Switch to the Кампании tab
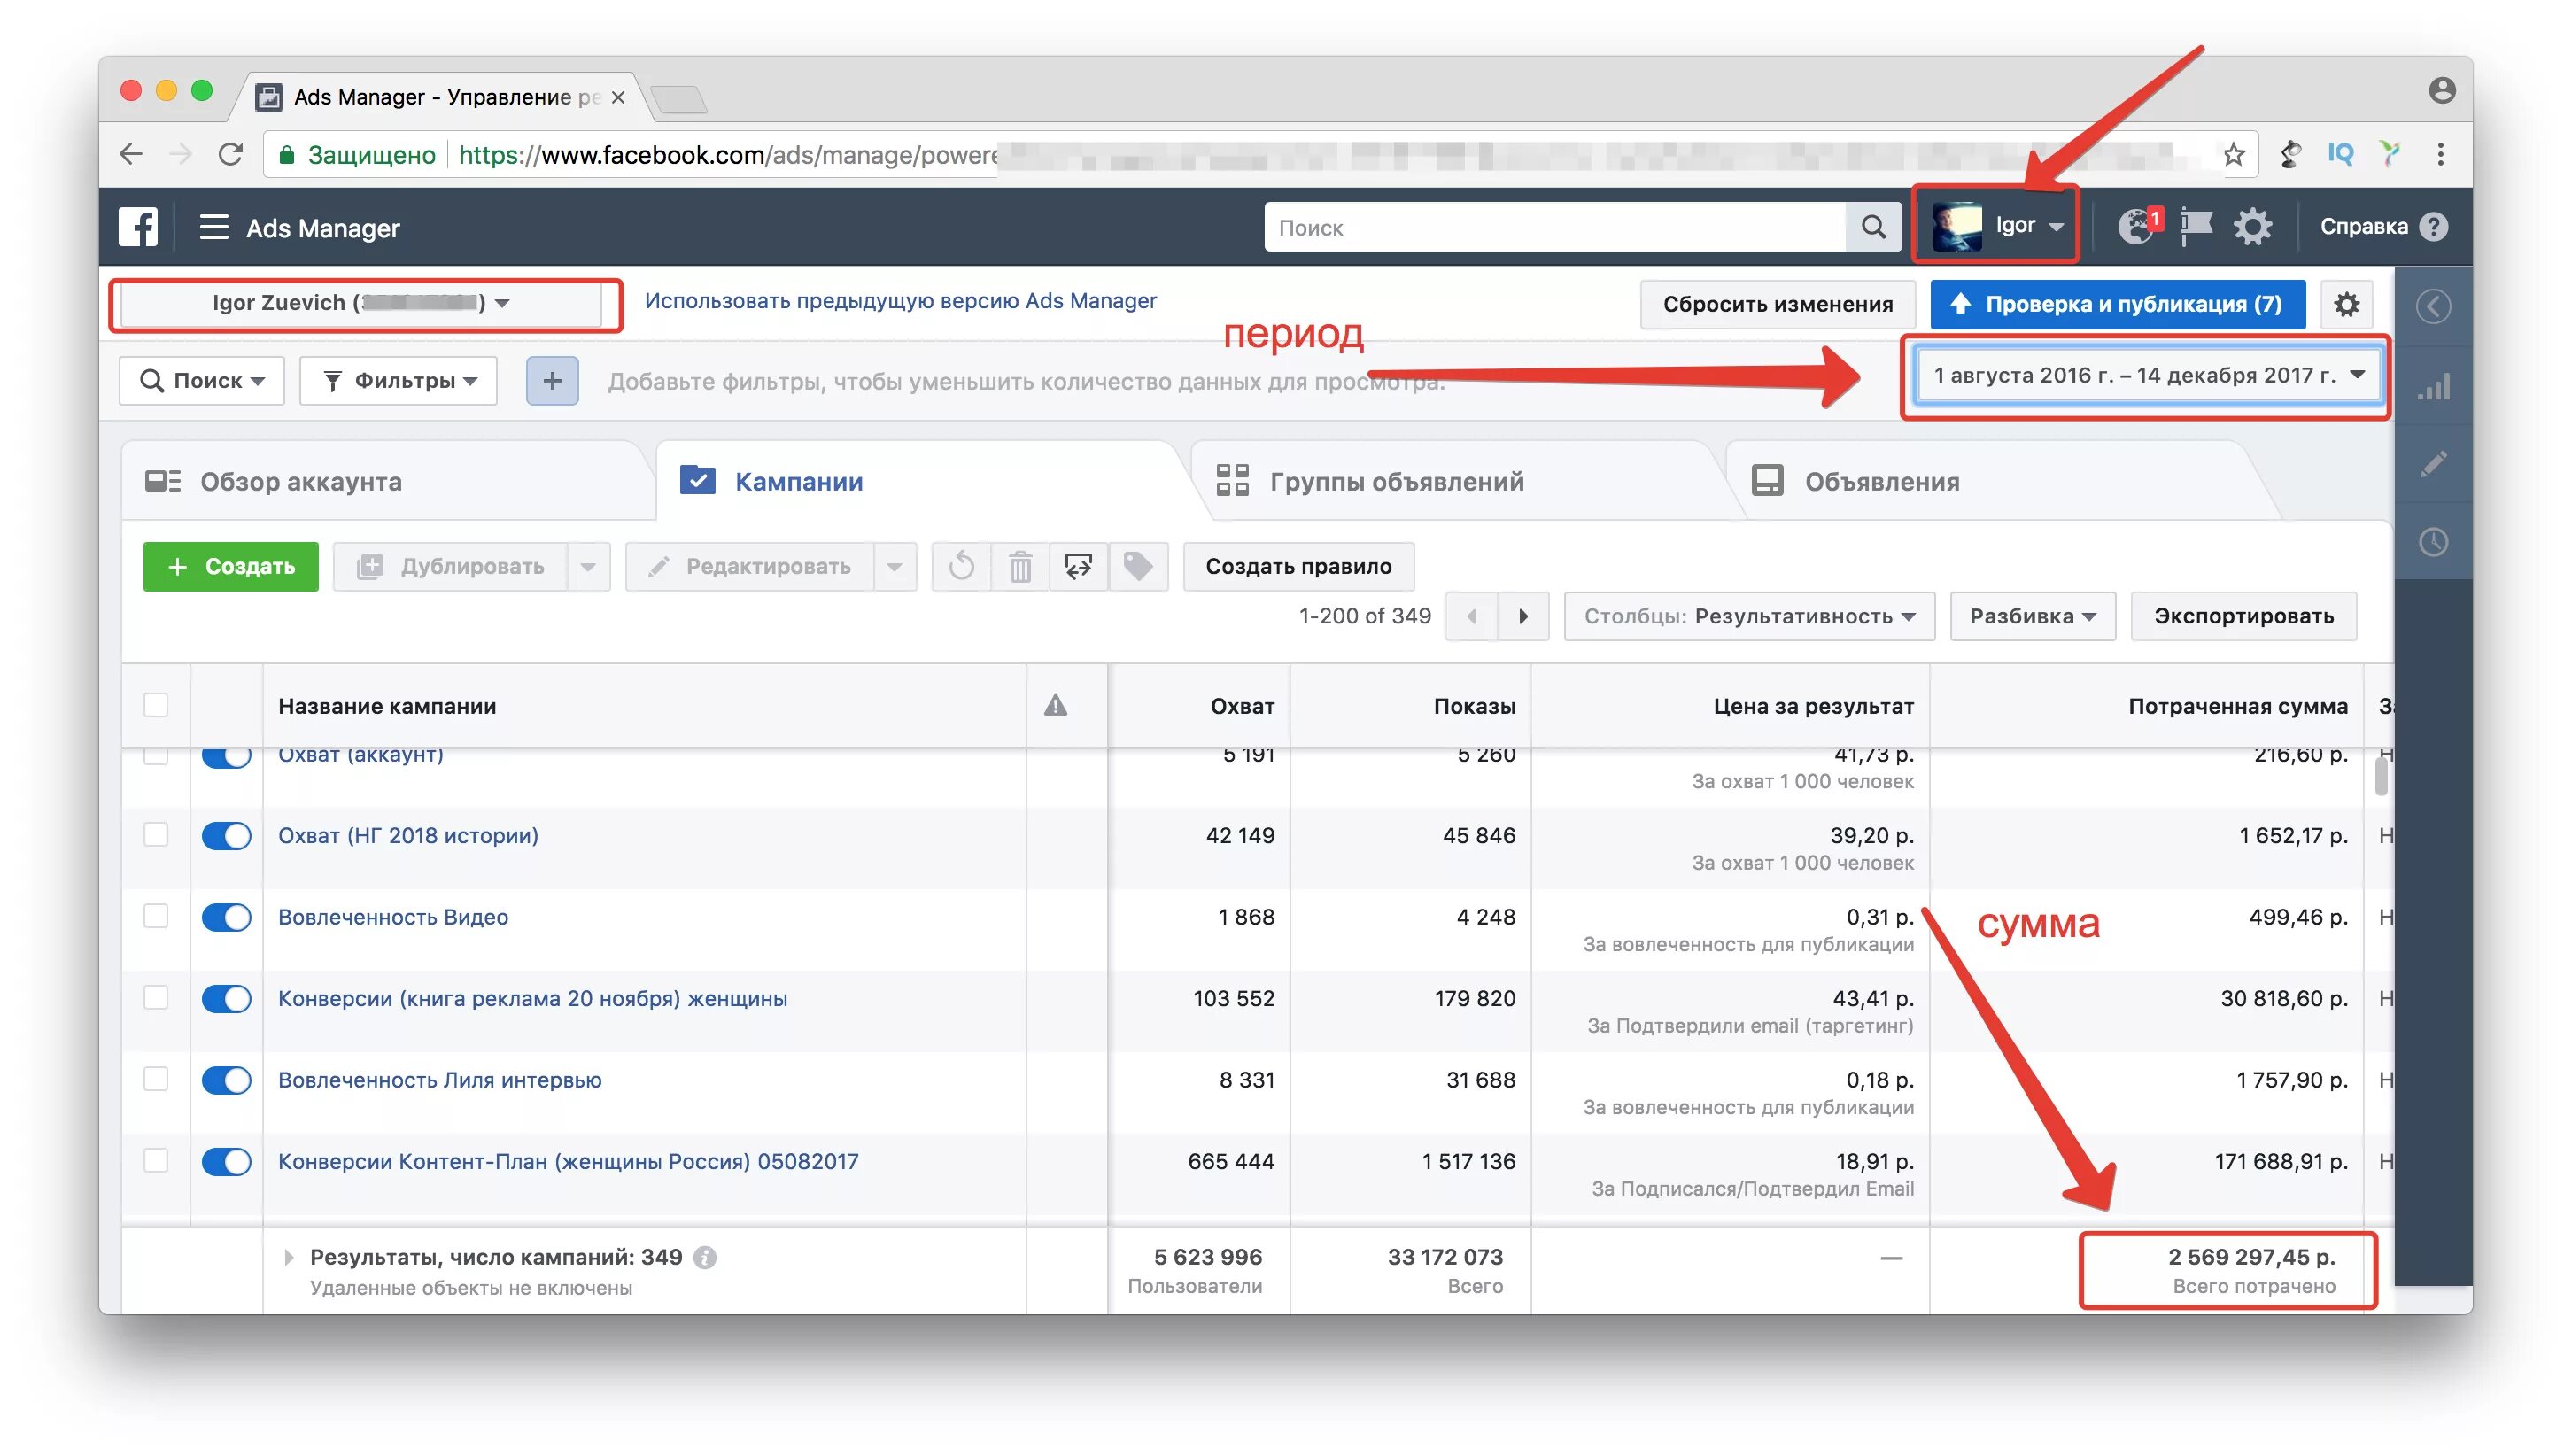 click(797, 479)
